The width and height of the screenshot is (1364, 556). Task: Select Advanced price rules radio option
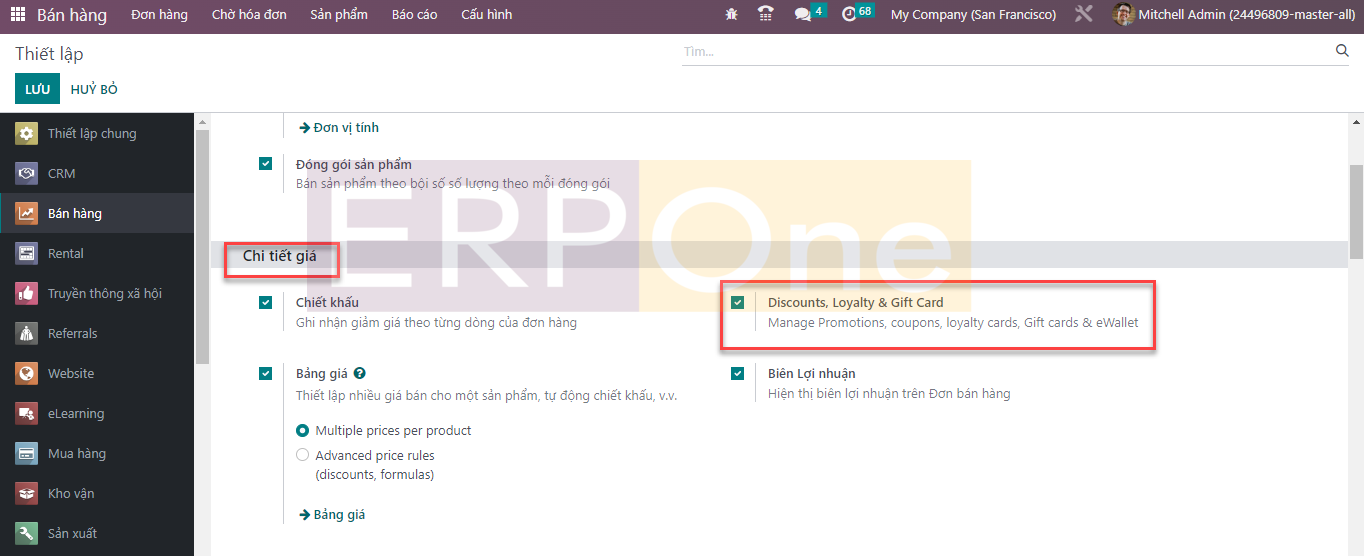[x=303, y=456]
